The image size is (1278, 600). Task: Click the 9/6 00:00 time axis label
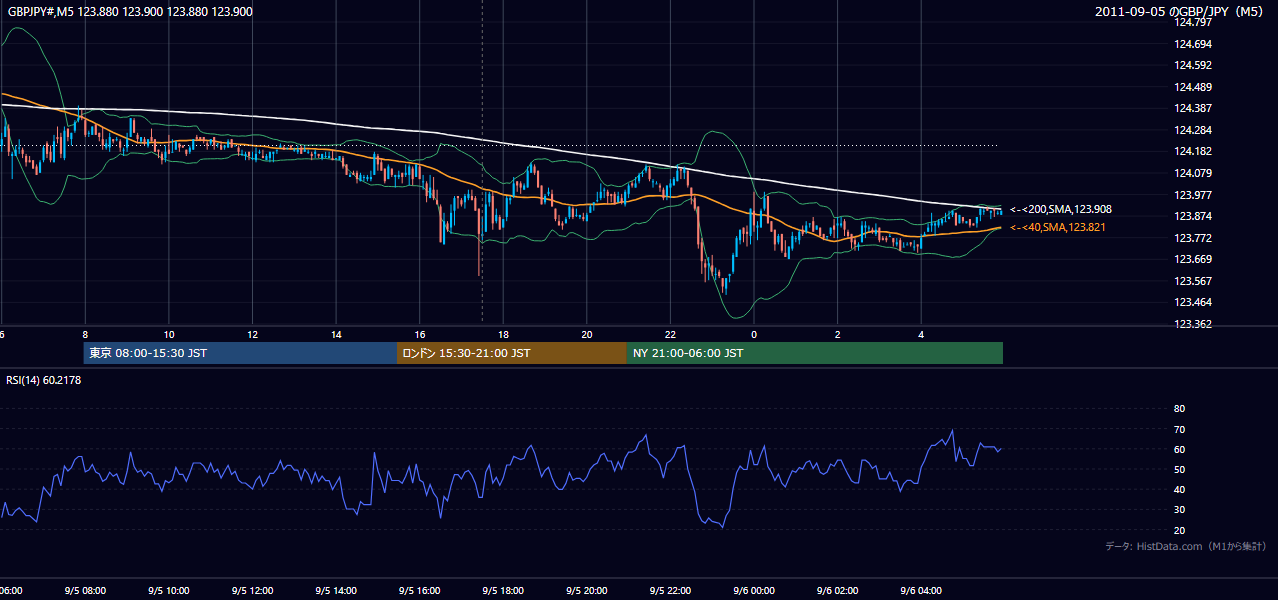[x=754, y=591]
